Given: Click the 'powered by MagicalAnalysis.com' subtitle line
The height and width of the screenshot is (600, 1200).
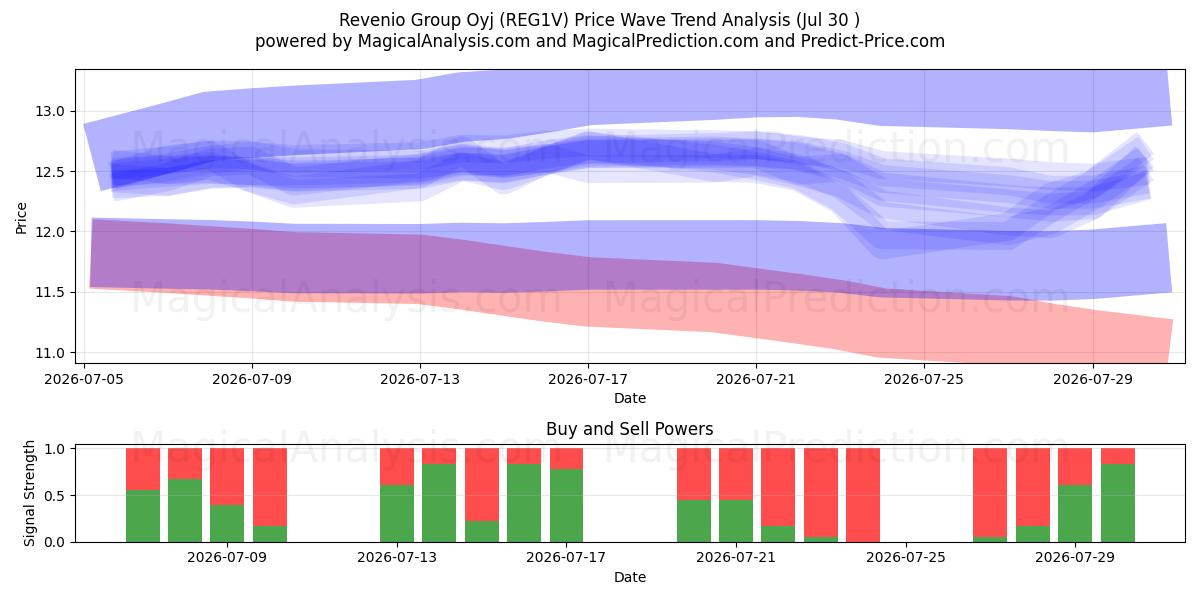Looking at the screenshot, I should (x=600, y=41).
